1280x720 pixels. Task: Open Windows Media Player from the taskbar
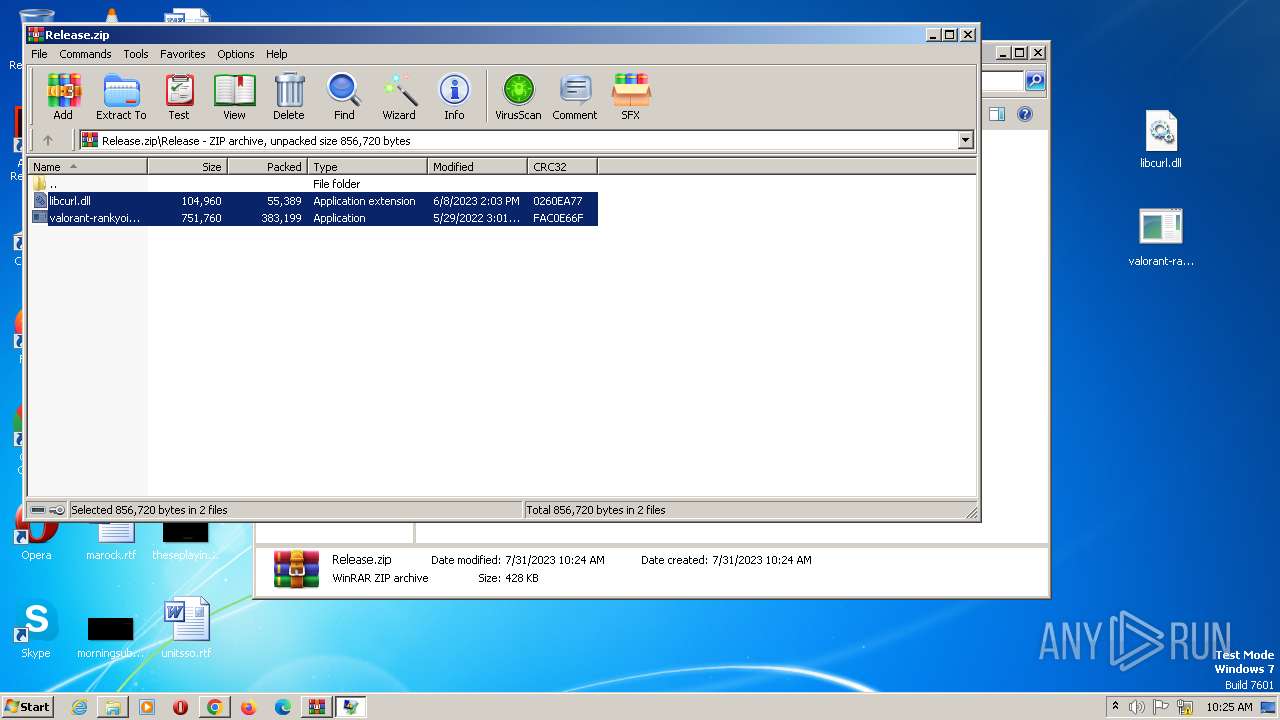[147, 707]
